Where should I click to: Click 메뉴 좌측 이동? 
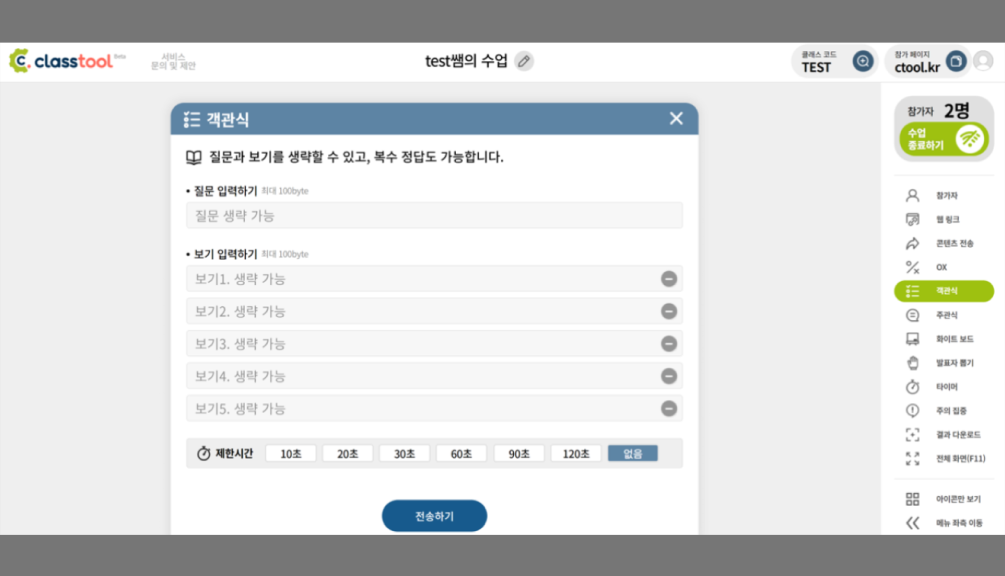[943, 523]
